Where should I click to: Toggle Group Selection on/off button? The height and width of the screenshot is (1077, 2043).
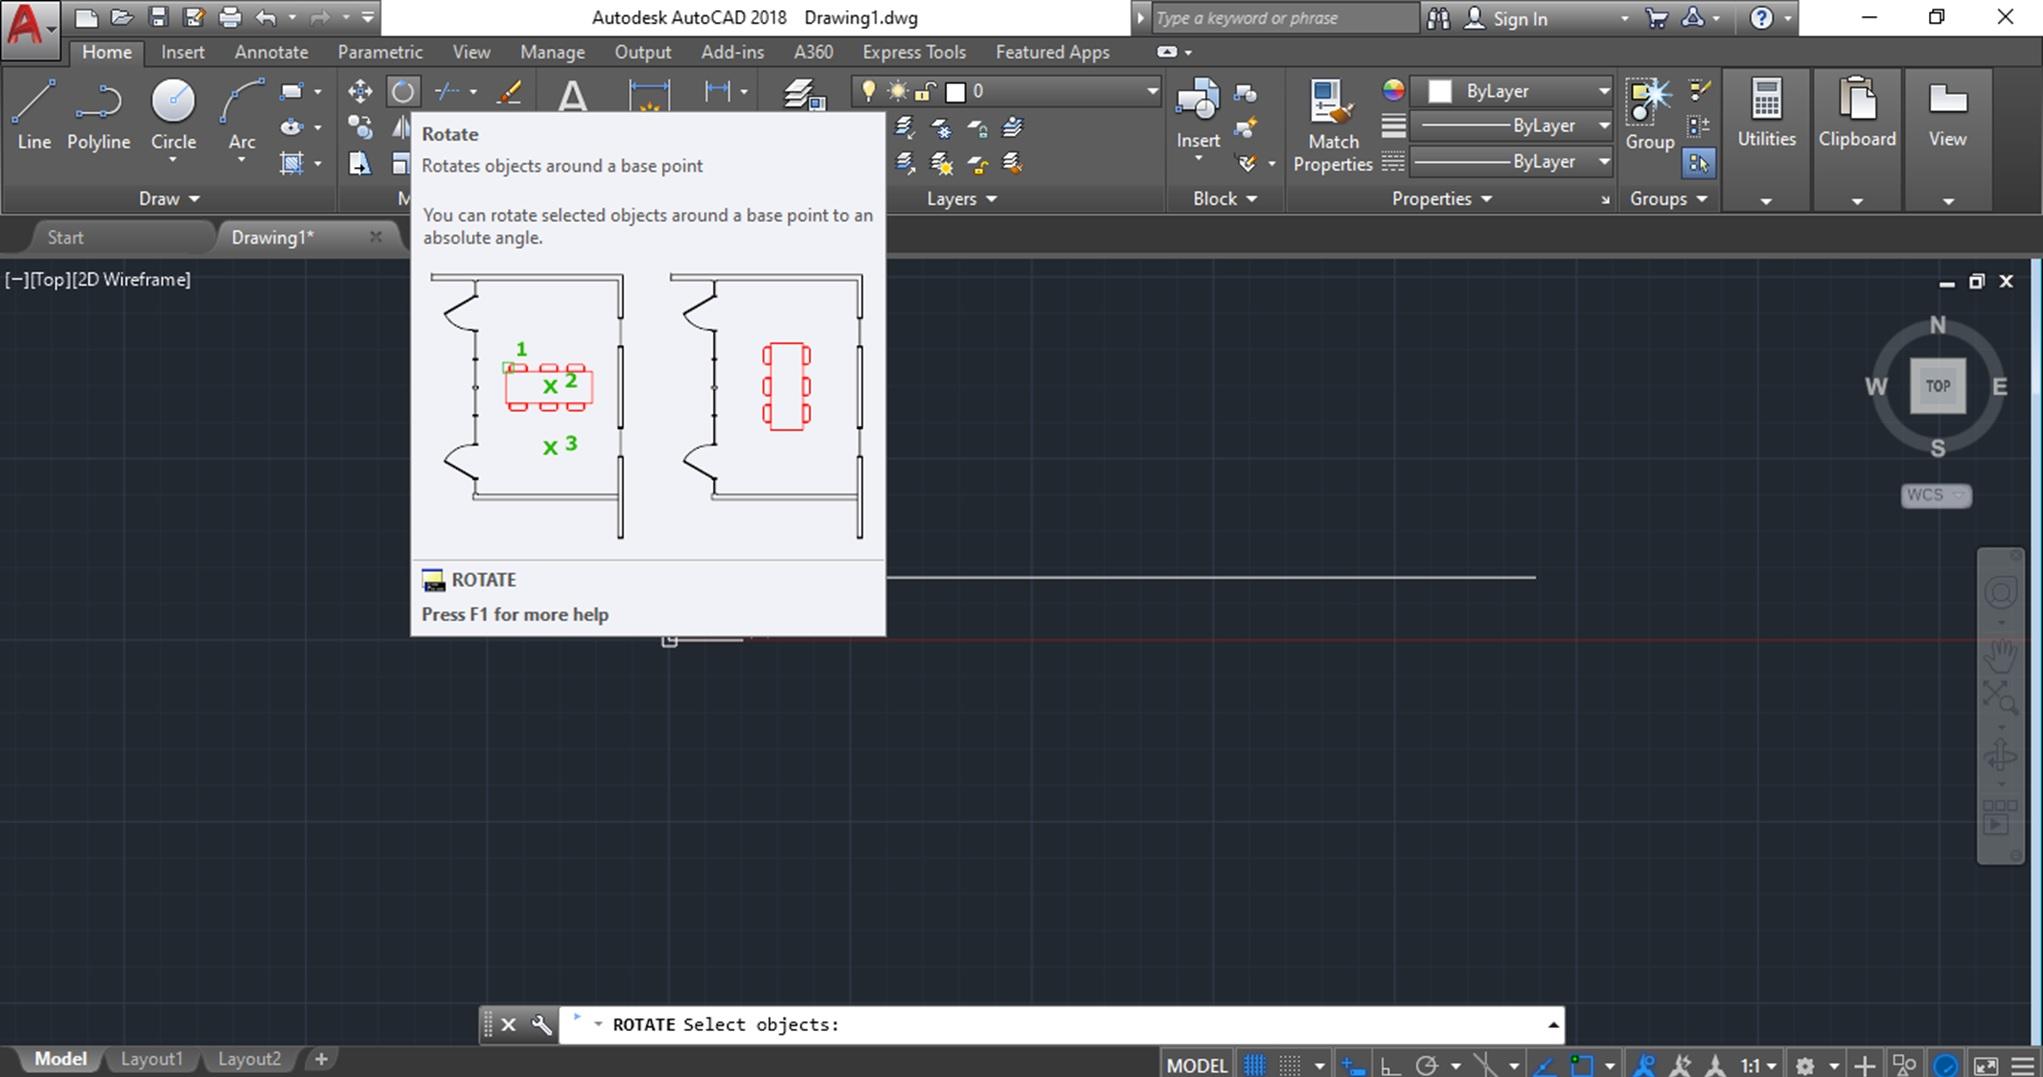coord(1699,162)
